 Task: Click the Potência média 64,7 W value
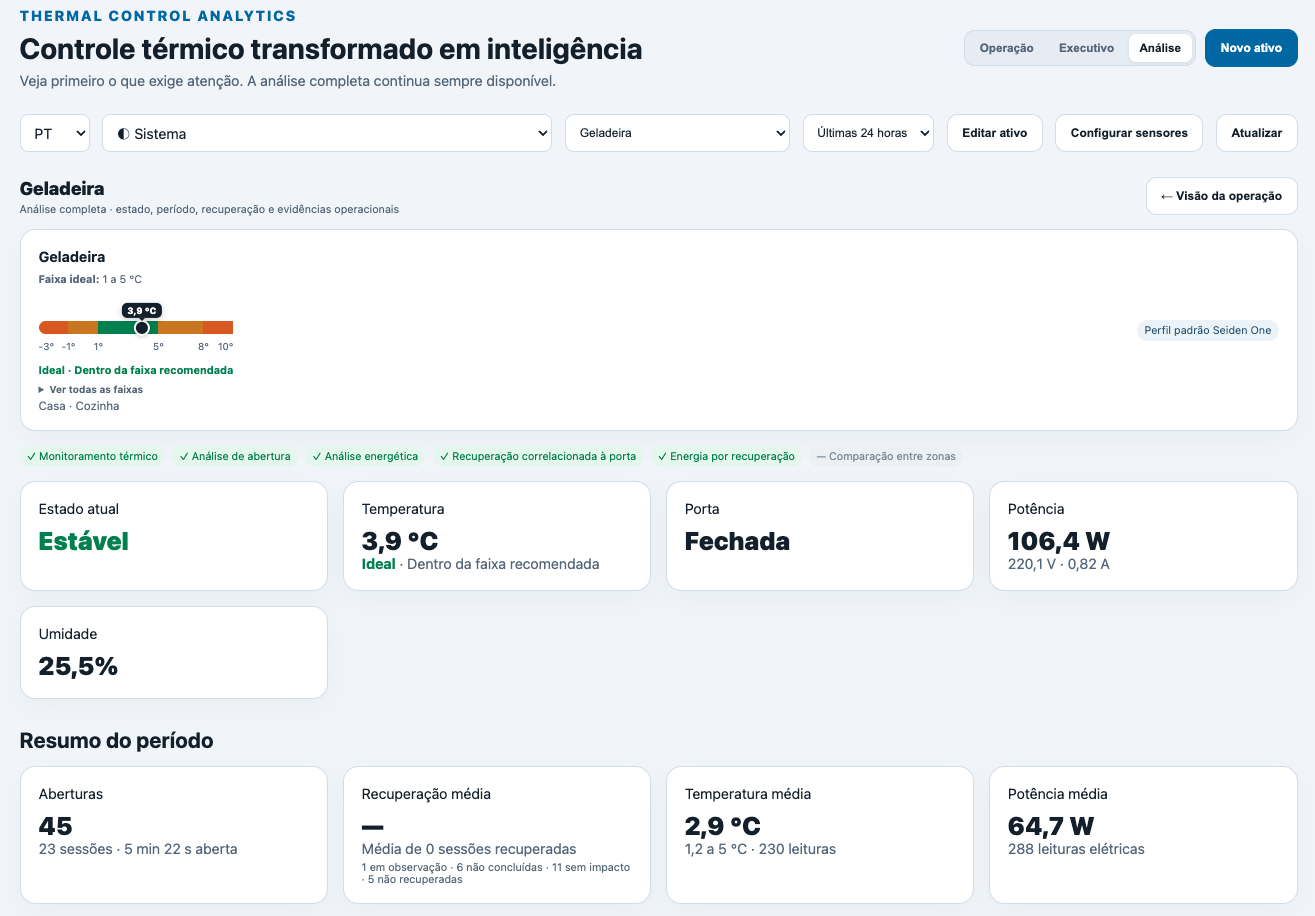(x=1051, y=826)
